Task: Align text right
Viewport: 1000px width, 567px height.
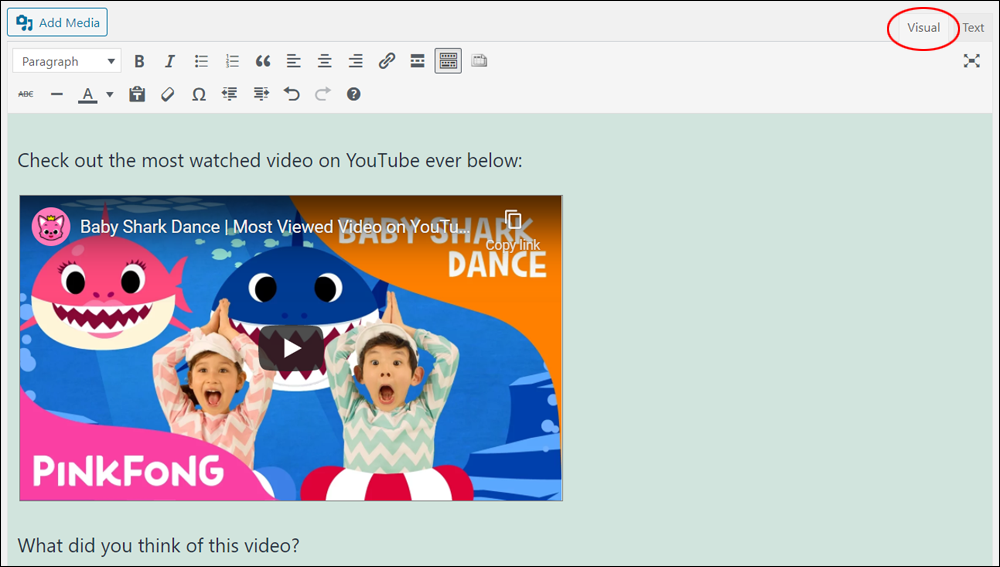Action: (x=355, y=61)
